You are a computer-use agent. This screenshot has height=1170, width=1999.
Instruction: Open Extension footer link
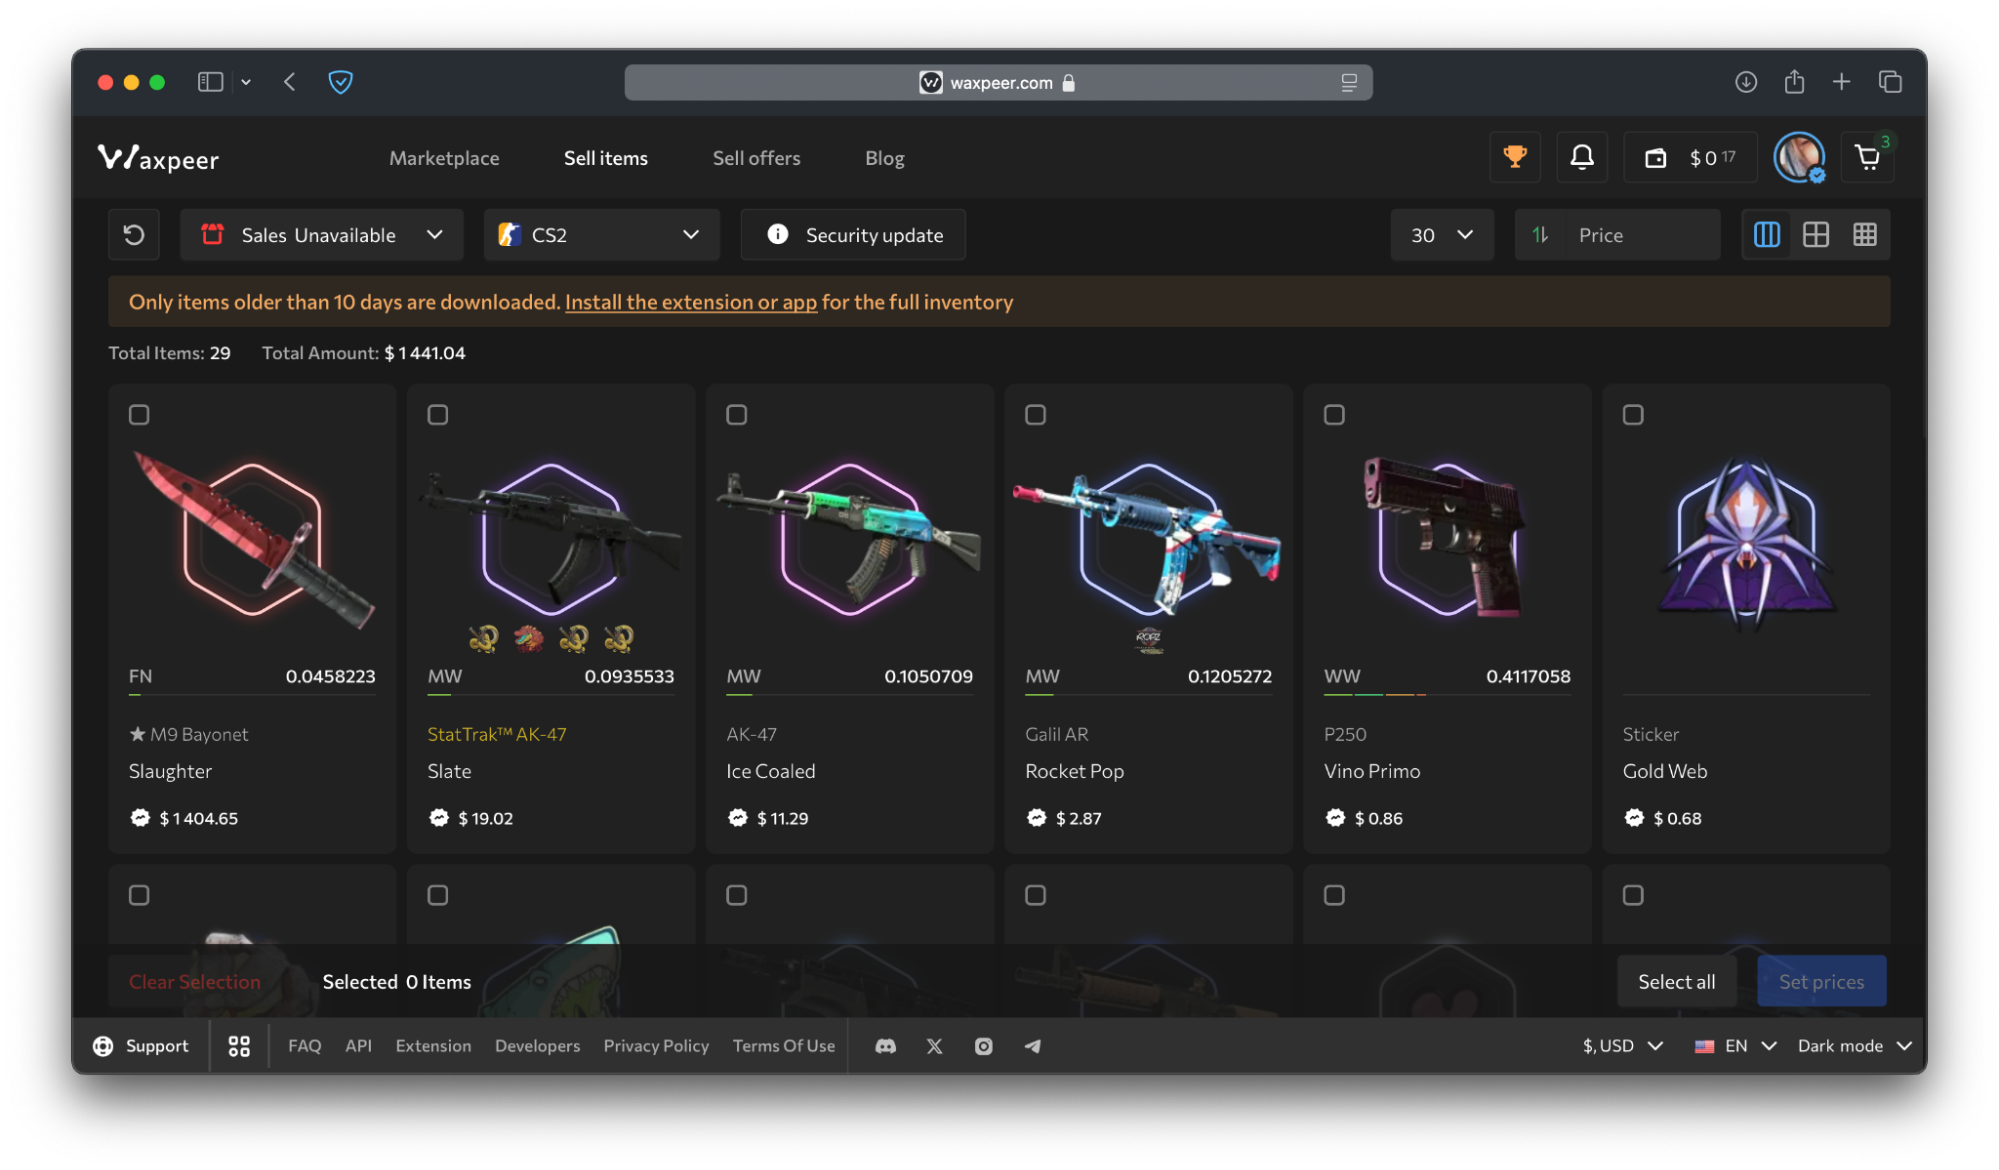[433, 1046]
